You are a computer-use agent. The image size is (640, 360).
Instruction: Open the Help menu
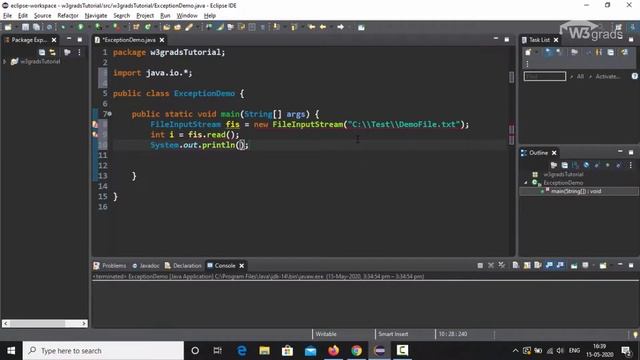(210, 16)
